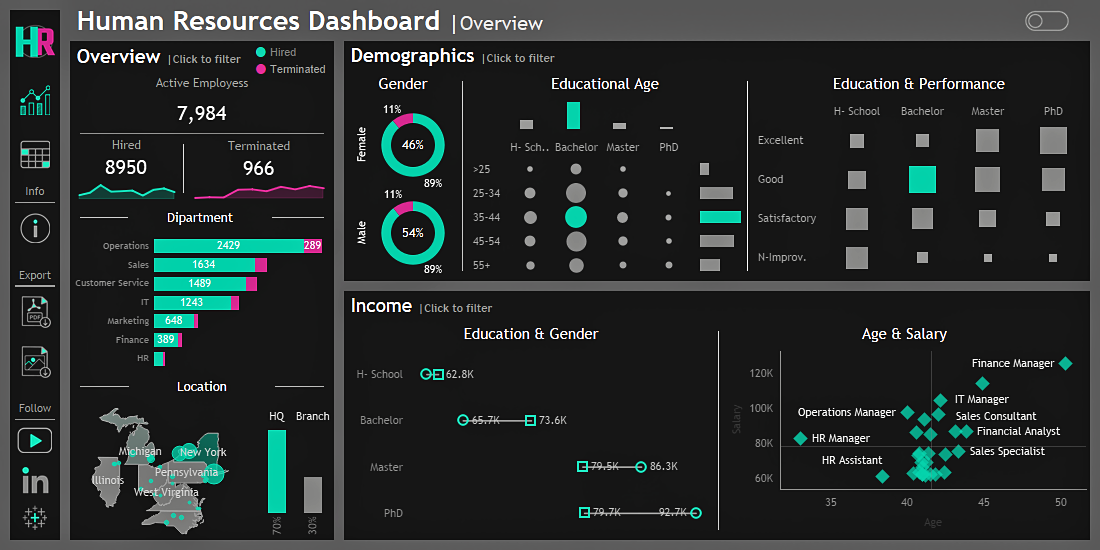Export dashboard as image
The height and width of the screenshot is (550, 1100).
coord(35,361)
